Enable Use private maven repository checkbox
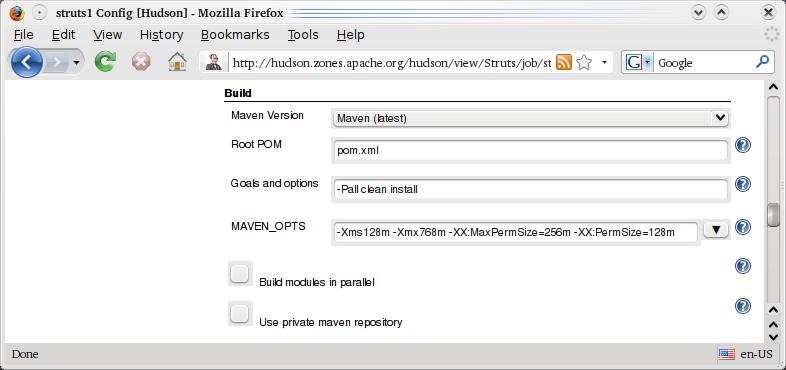The width and height of the screenshot is (786, 370). [240, 314]
